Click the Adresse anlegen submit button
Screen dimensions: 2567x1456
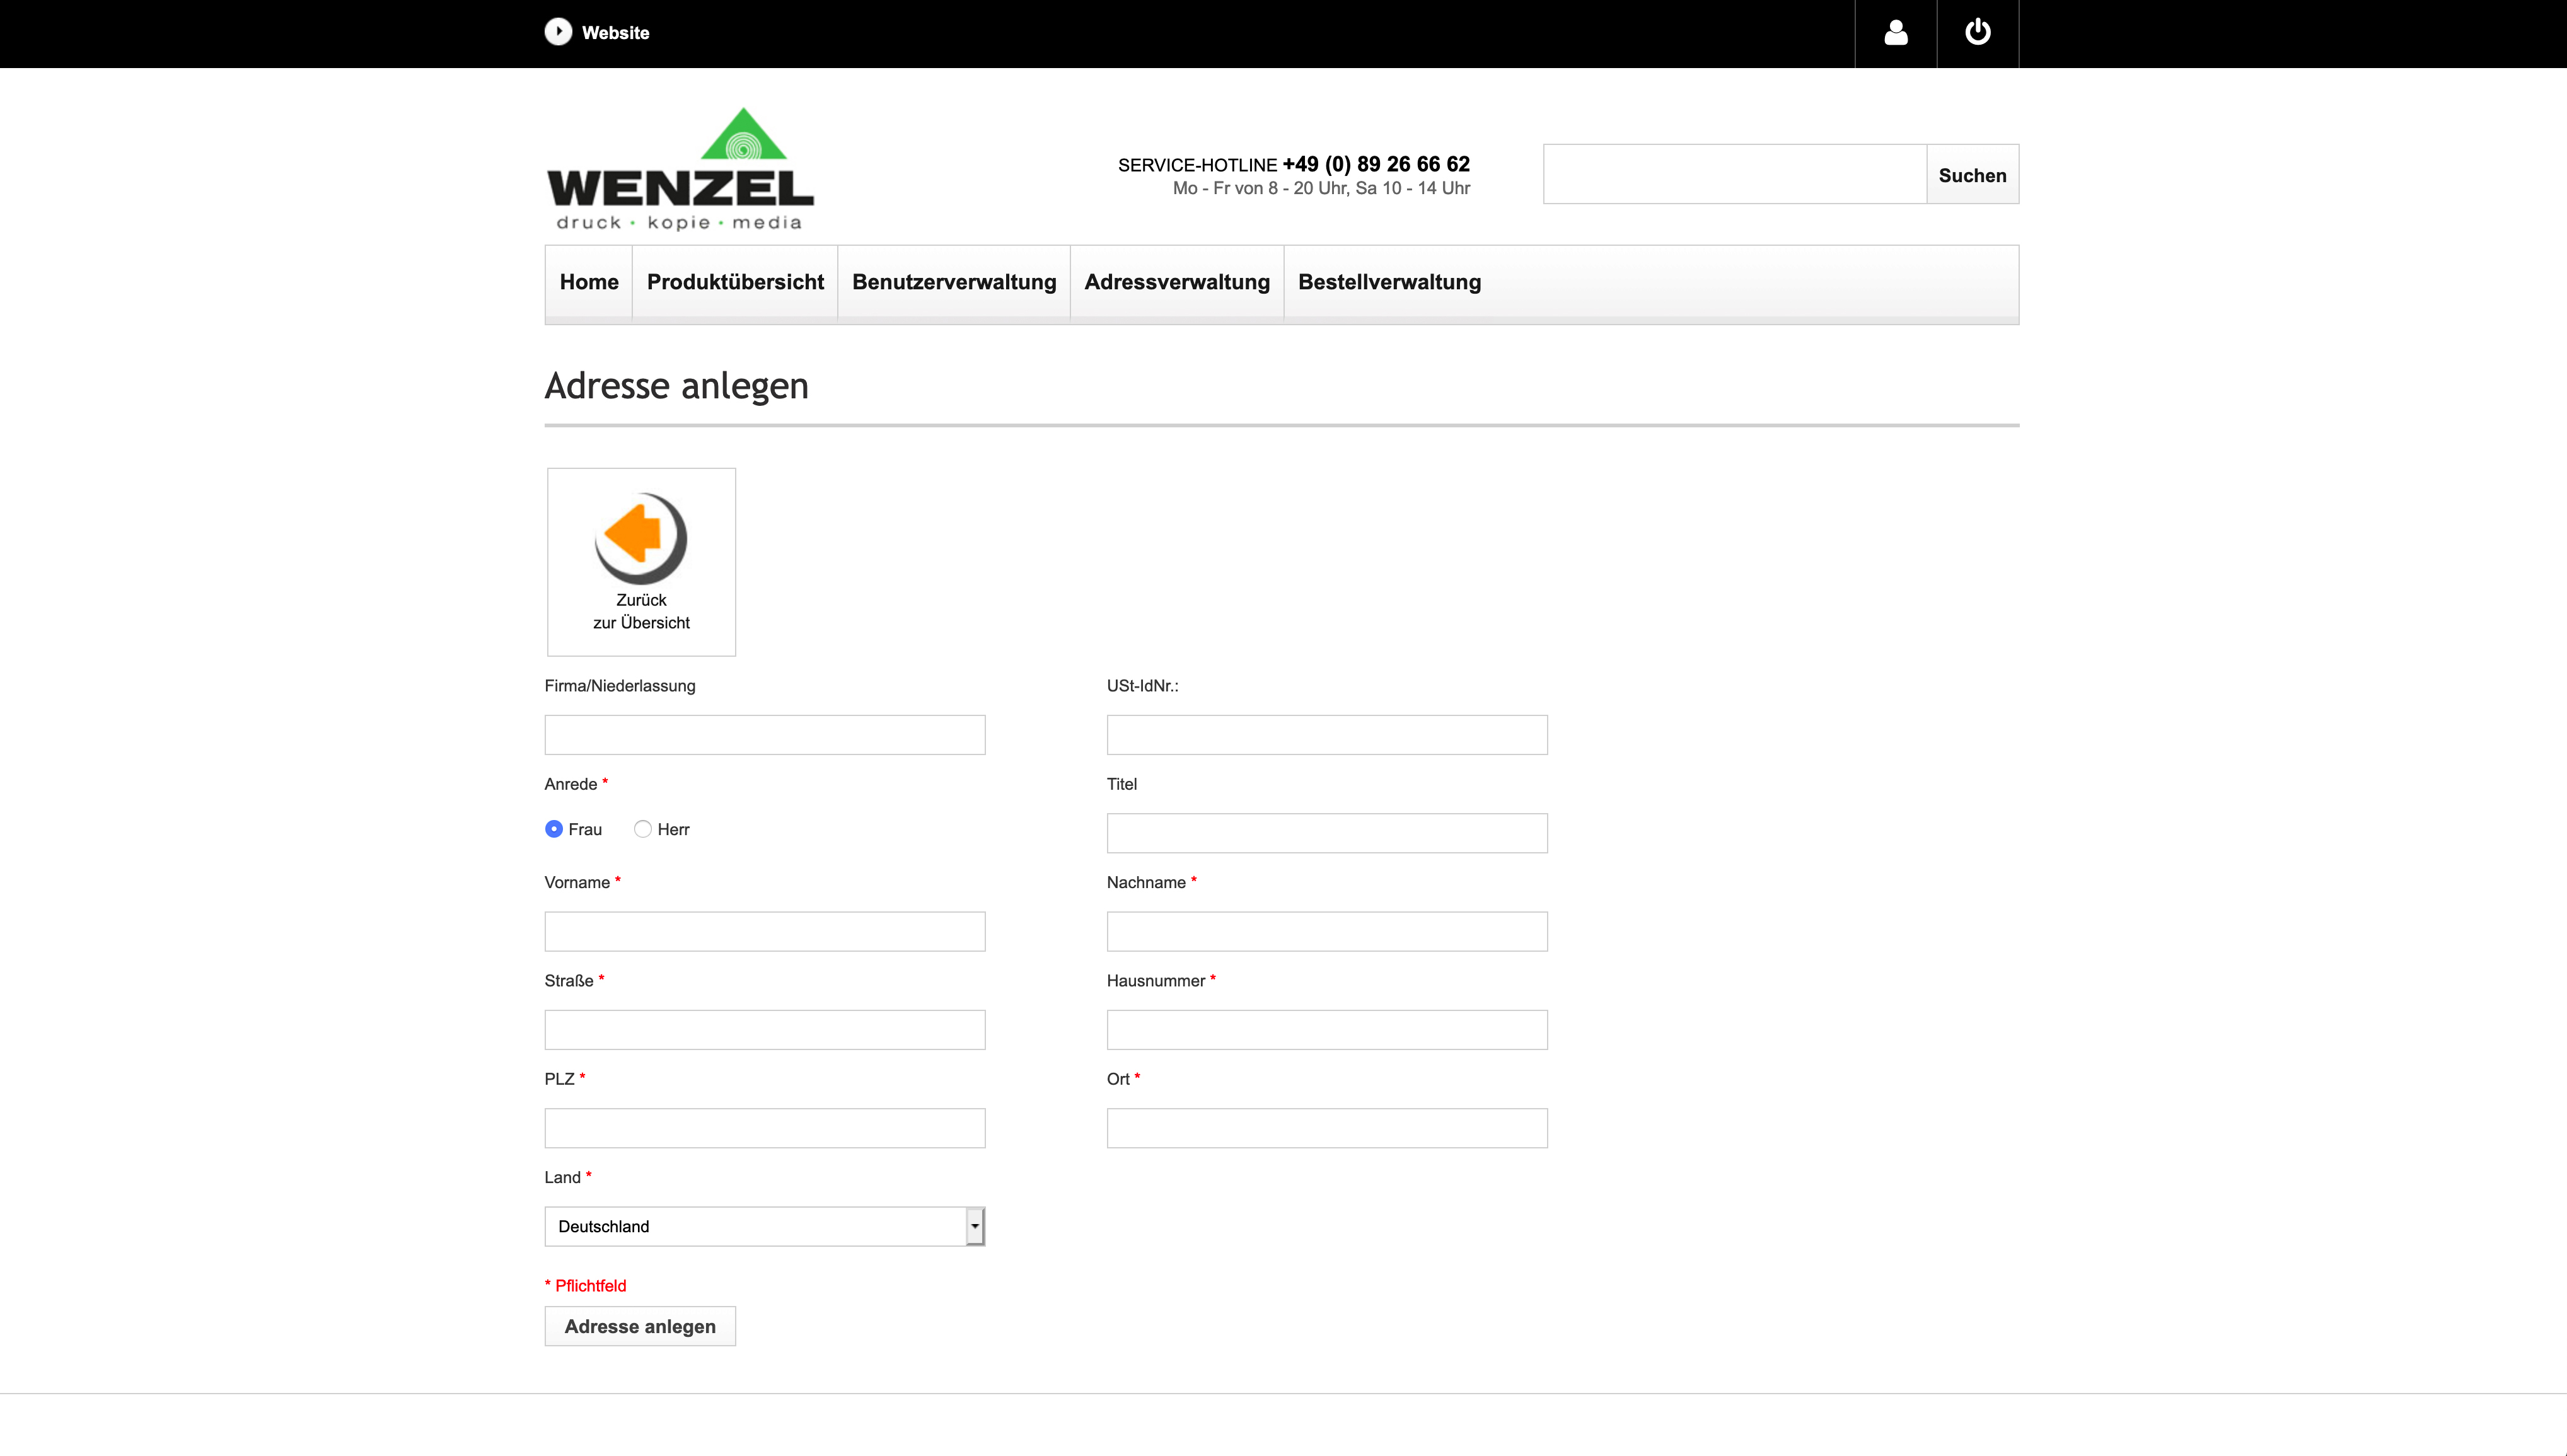639,1326
